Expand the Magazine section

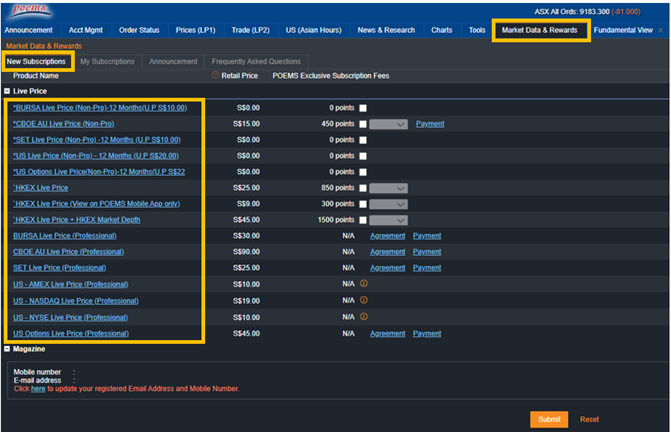coord(8,349)
